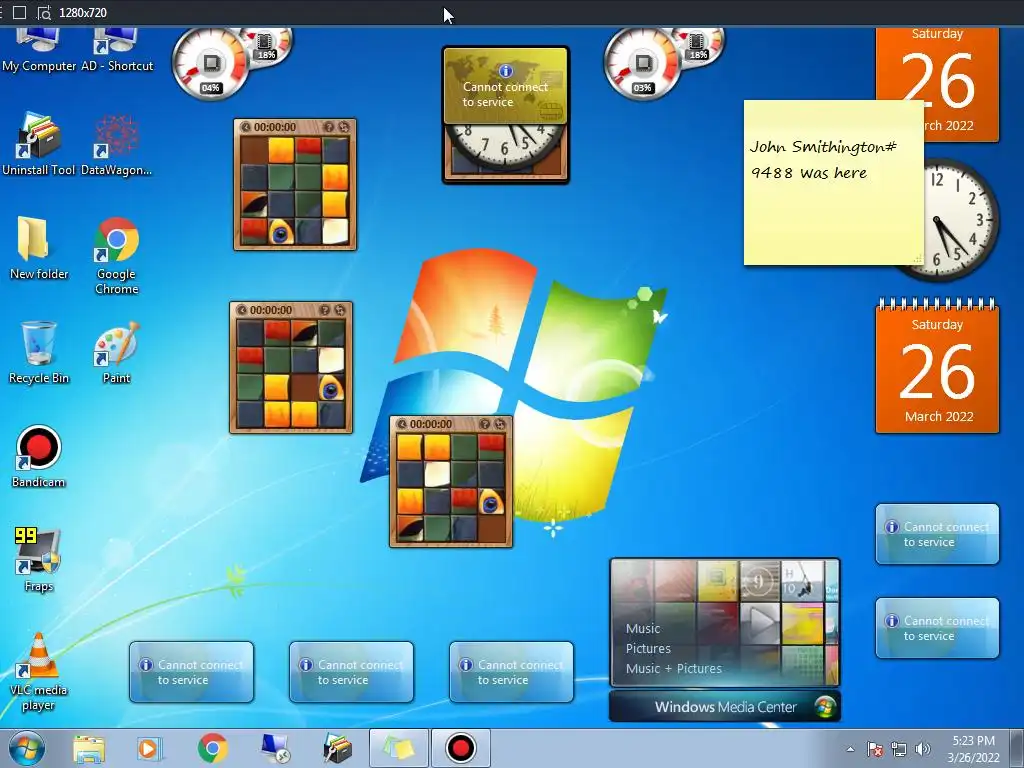Screen dimensions: 1024x768
Task: Select the Google Chrome desktop shortcut
Action: (116, 255)
